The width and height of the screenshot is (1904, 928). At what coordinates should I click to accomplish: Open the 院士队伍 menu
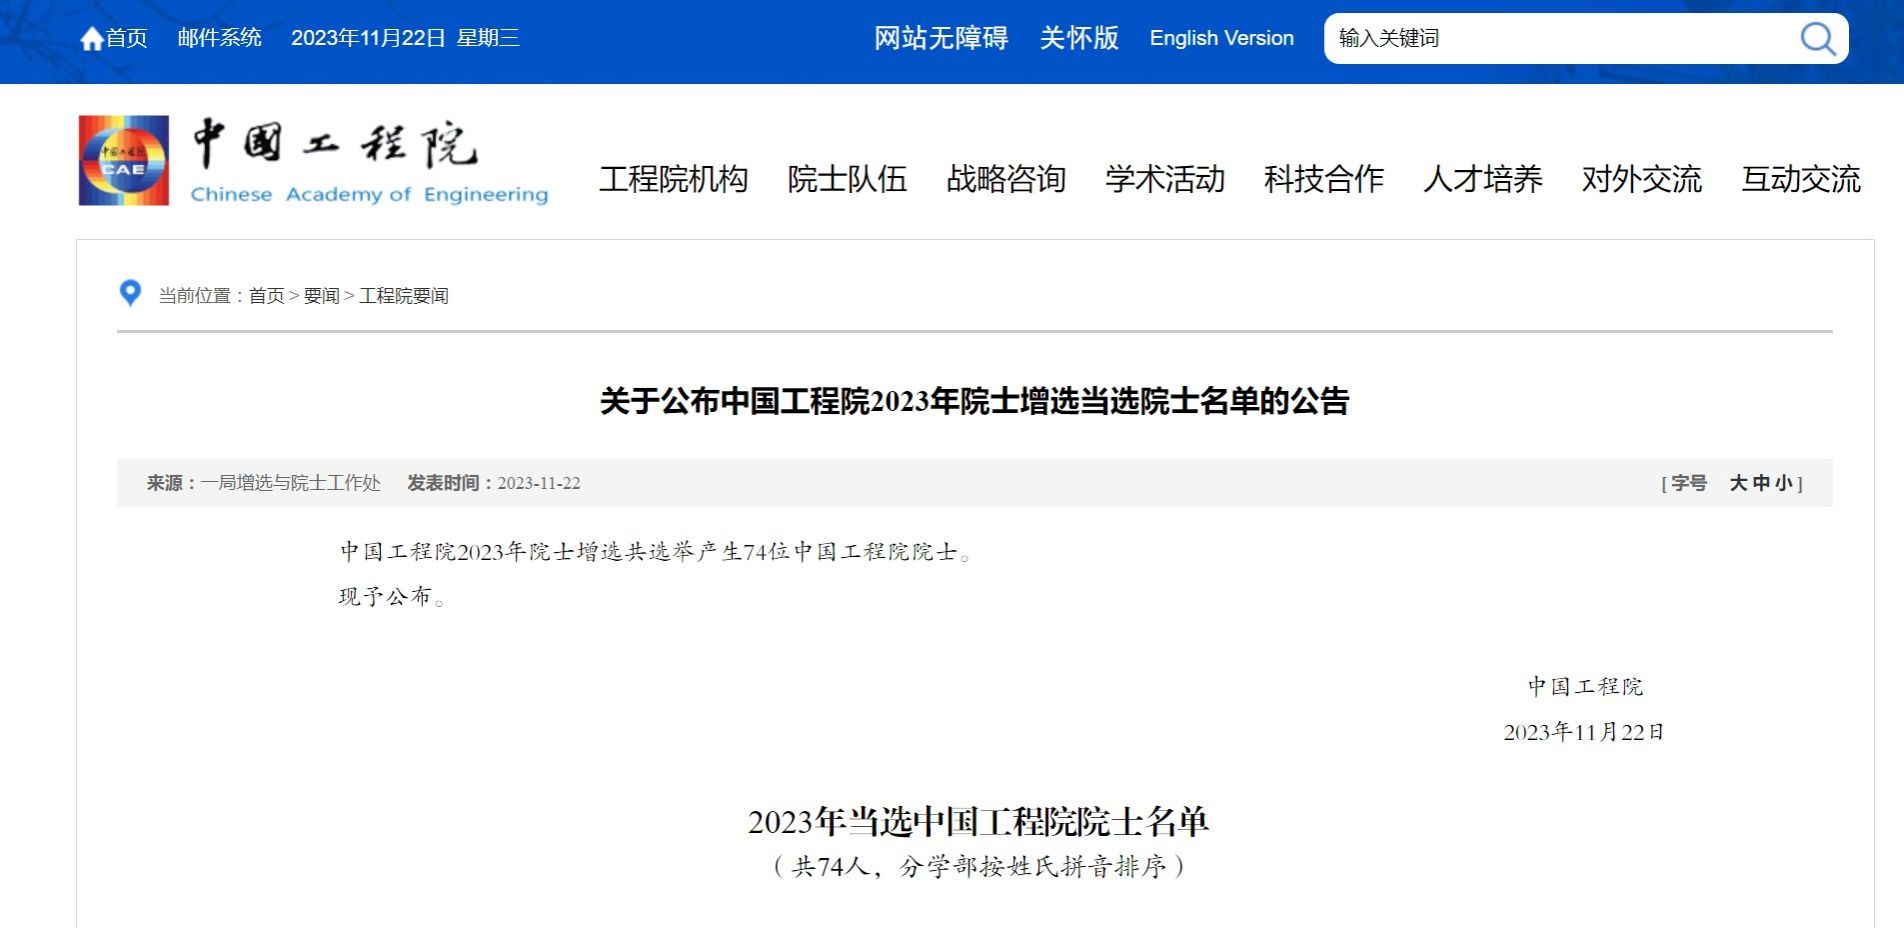click(847, 179)
